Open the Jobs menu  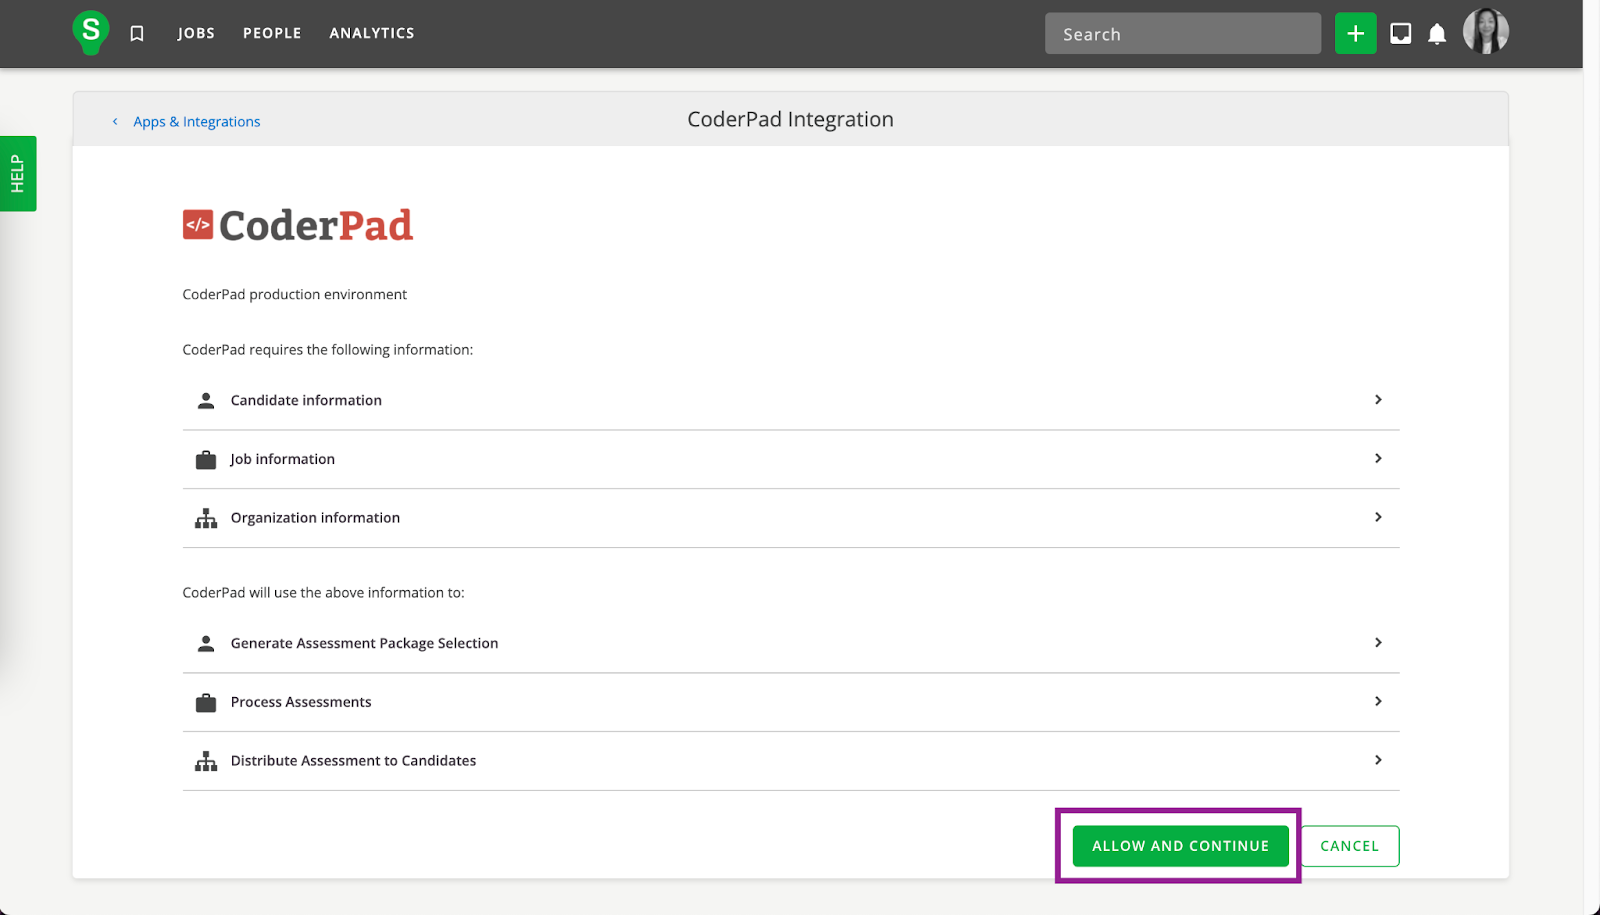pyautogui.click(x=196, y=33)
